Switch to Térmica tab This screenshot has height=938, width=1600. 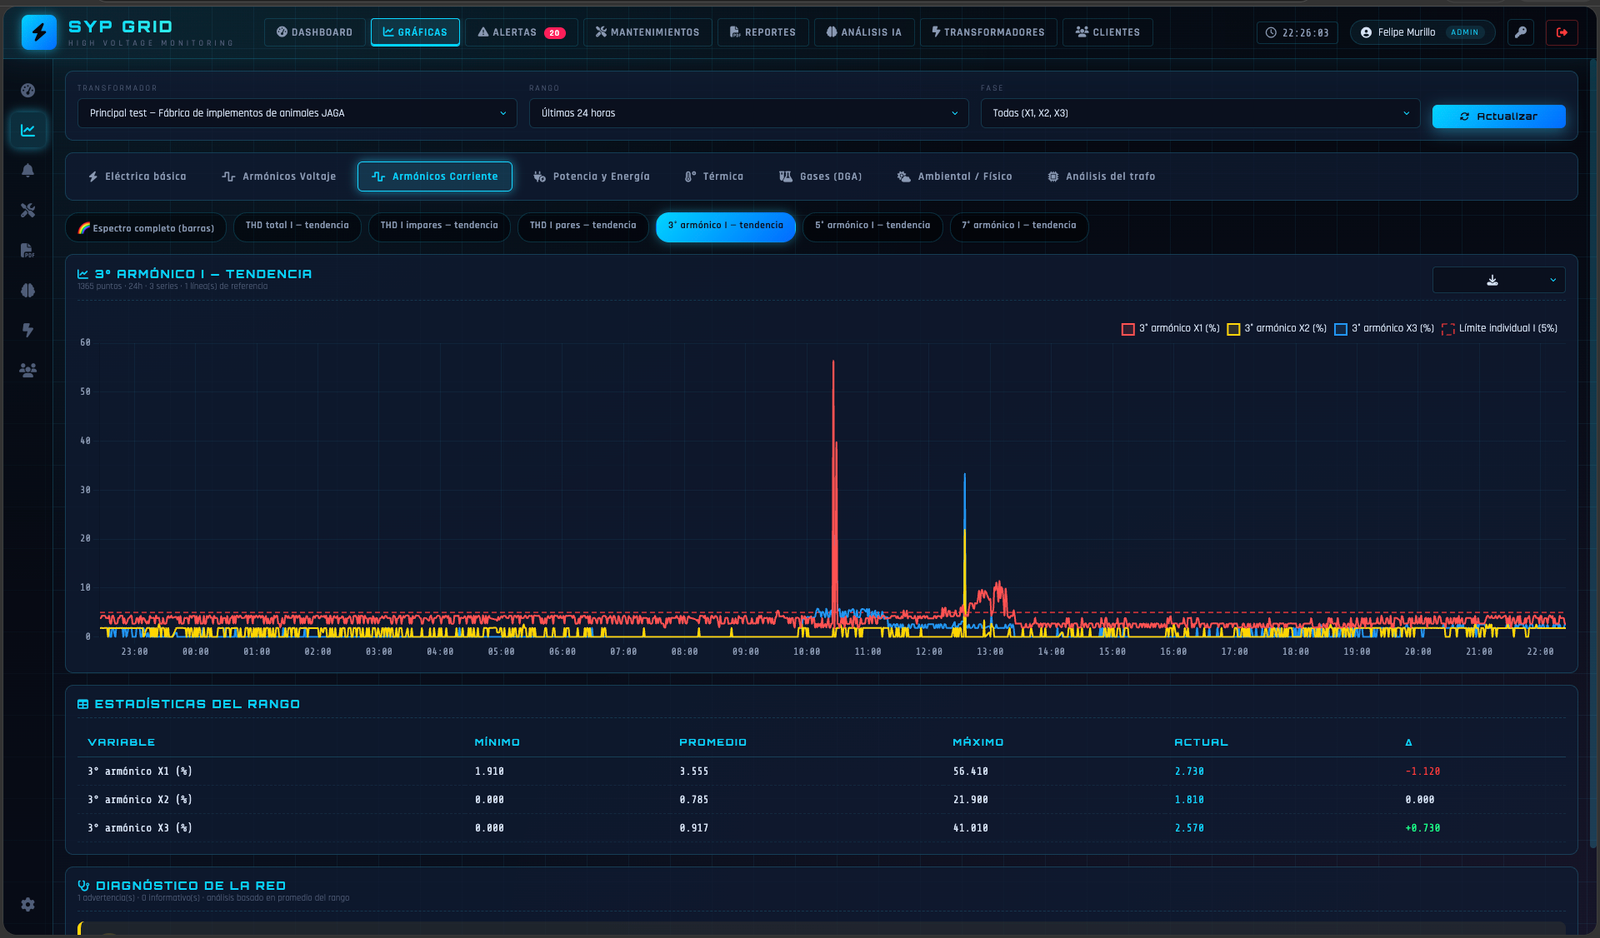[x=714, y=176]
